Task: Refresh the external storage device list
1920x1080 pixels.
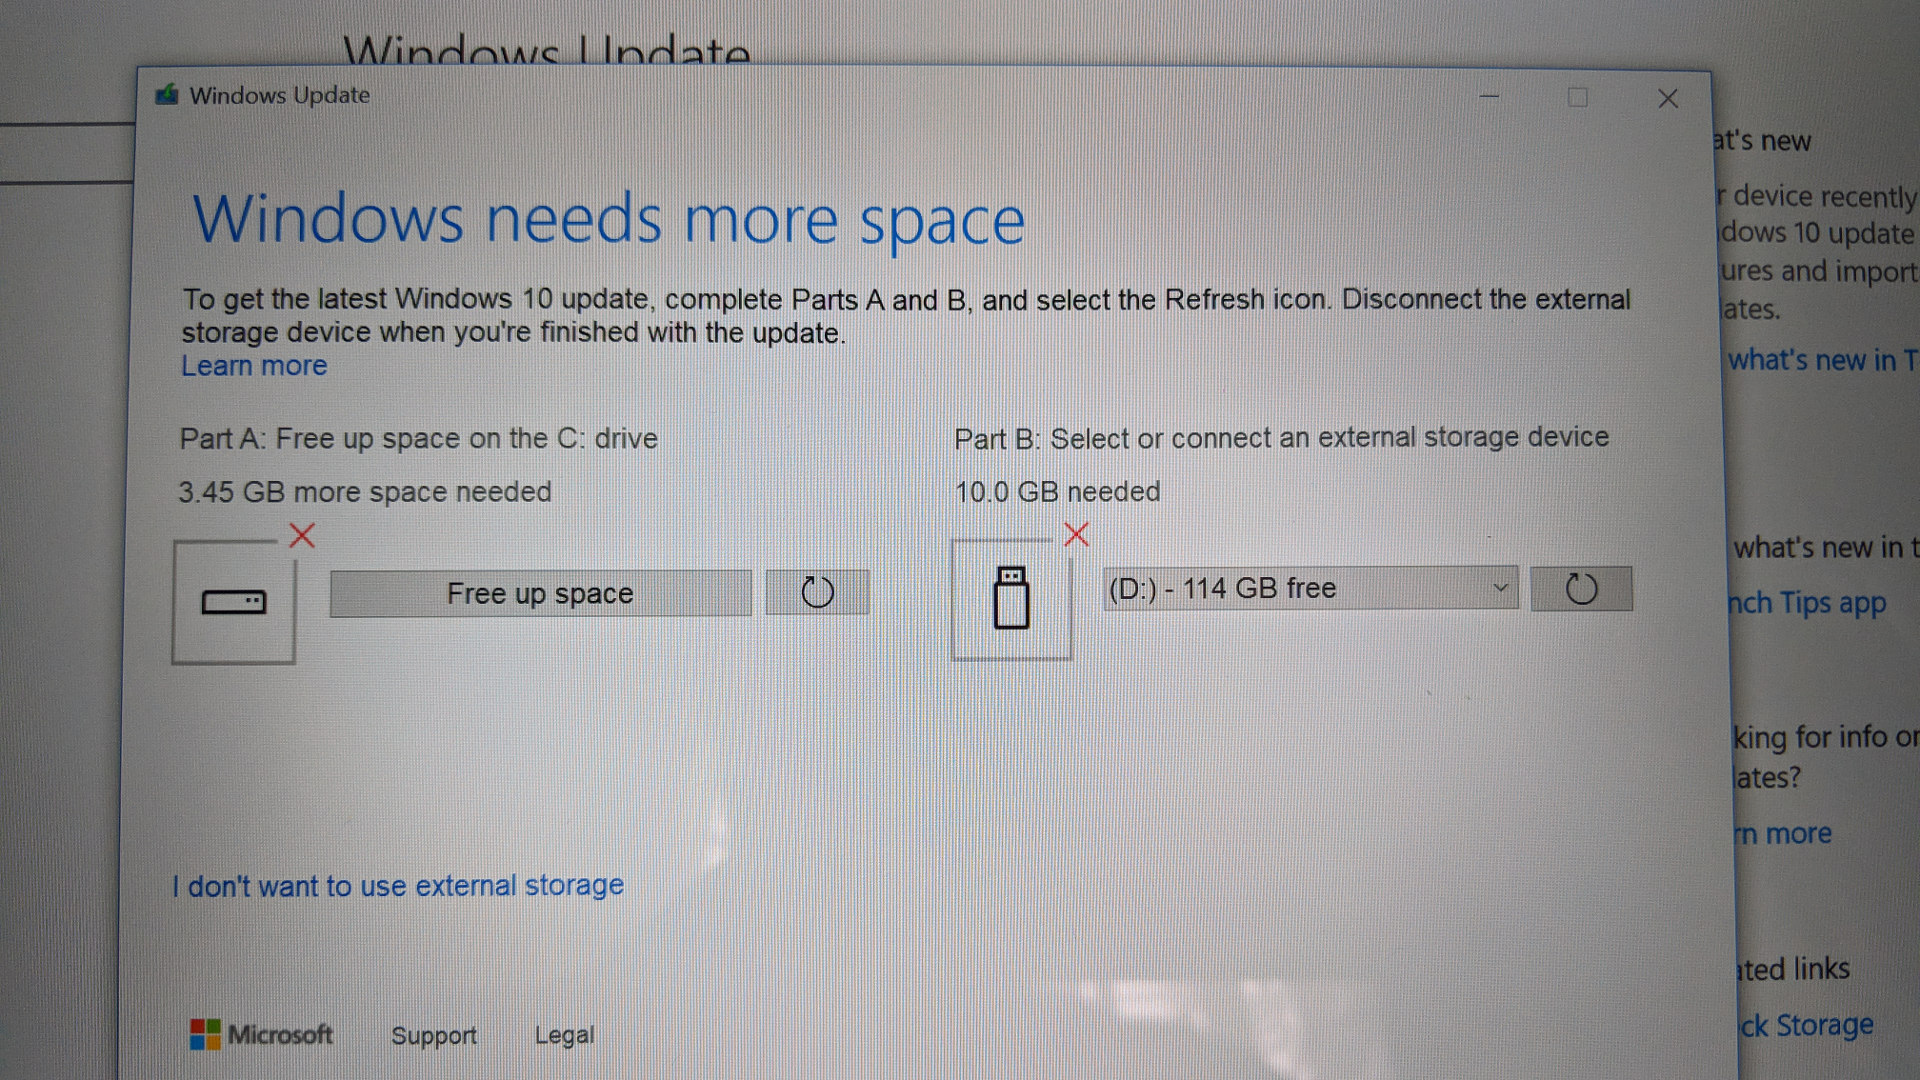Action: 1581,588
